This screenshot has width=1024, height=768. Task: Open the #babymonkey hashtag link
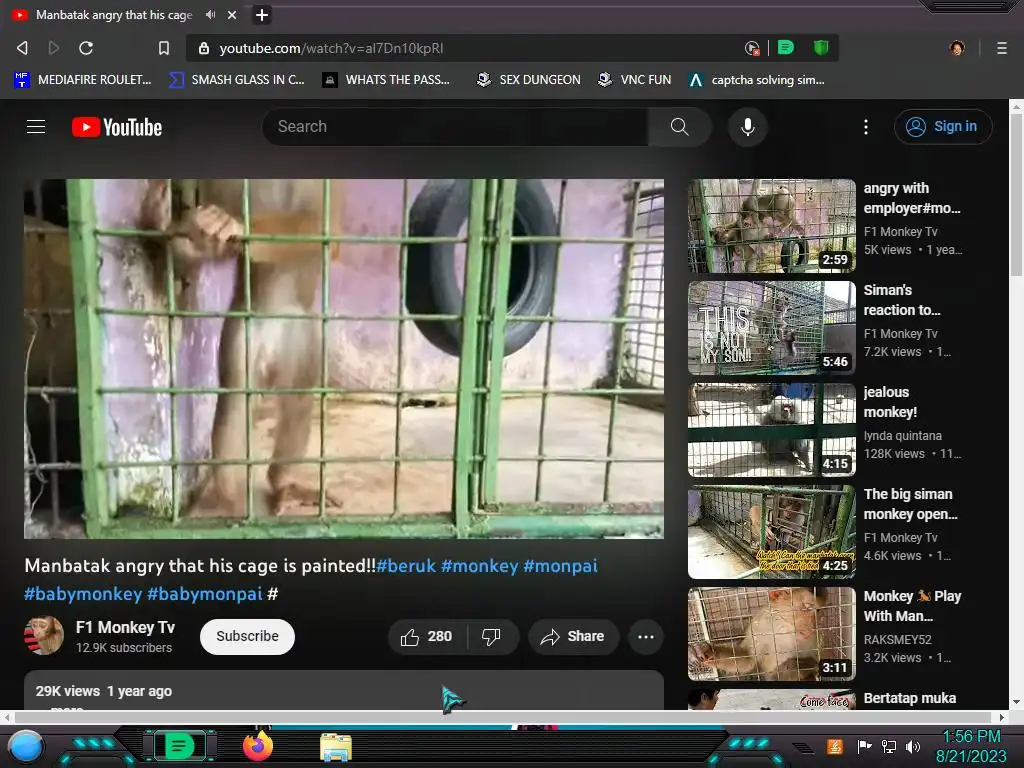pos(83,594)
